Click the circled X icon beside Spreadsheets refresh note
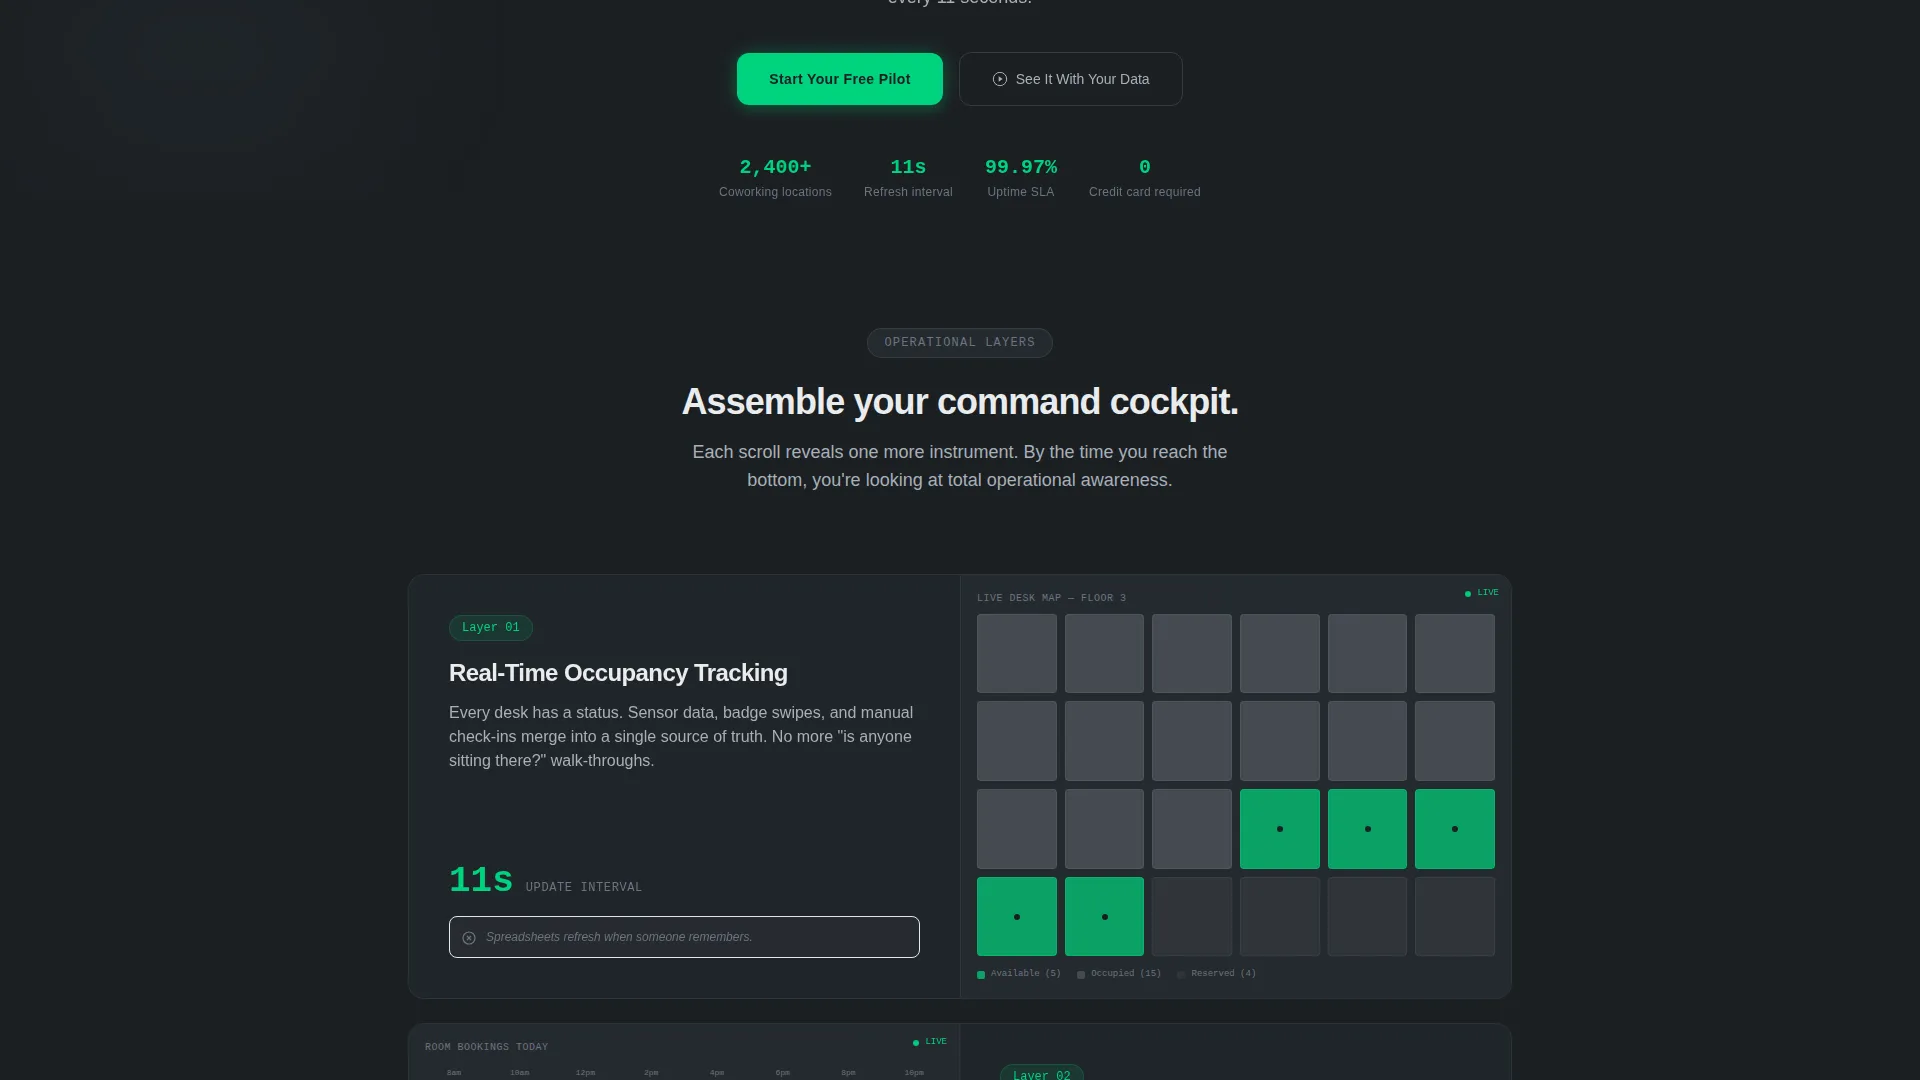Screen dimensions: 1920x1080 point(469,938)
